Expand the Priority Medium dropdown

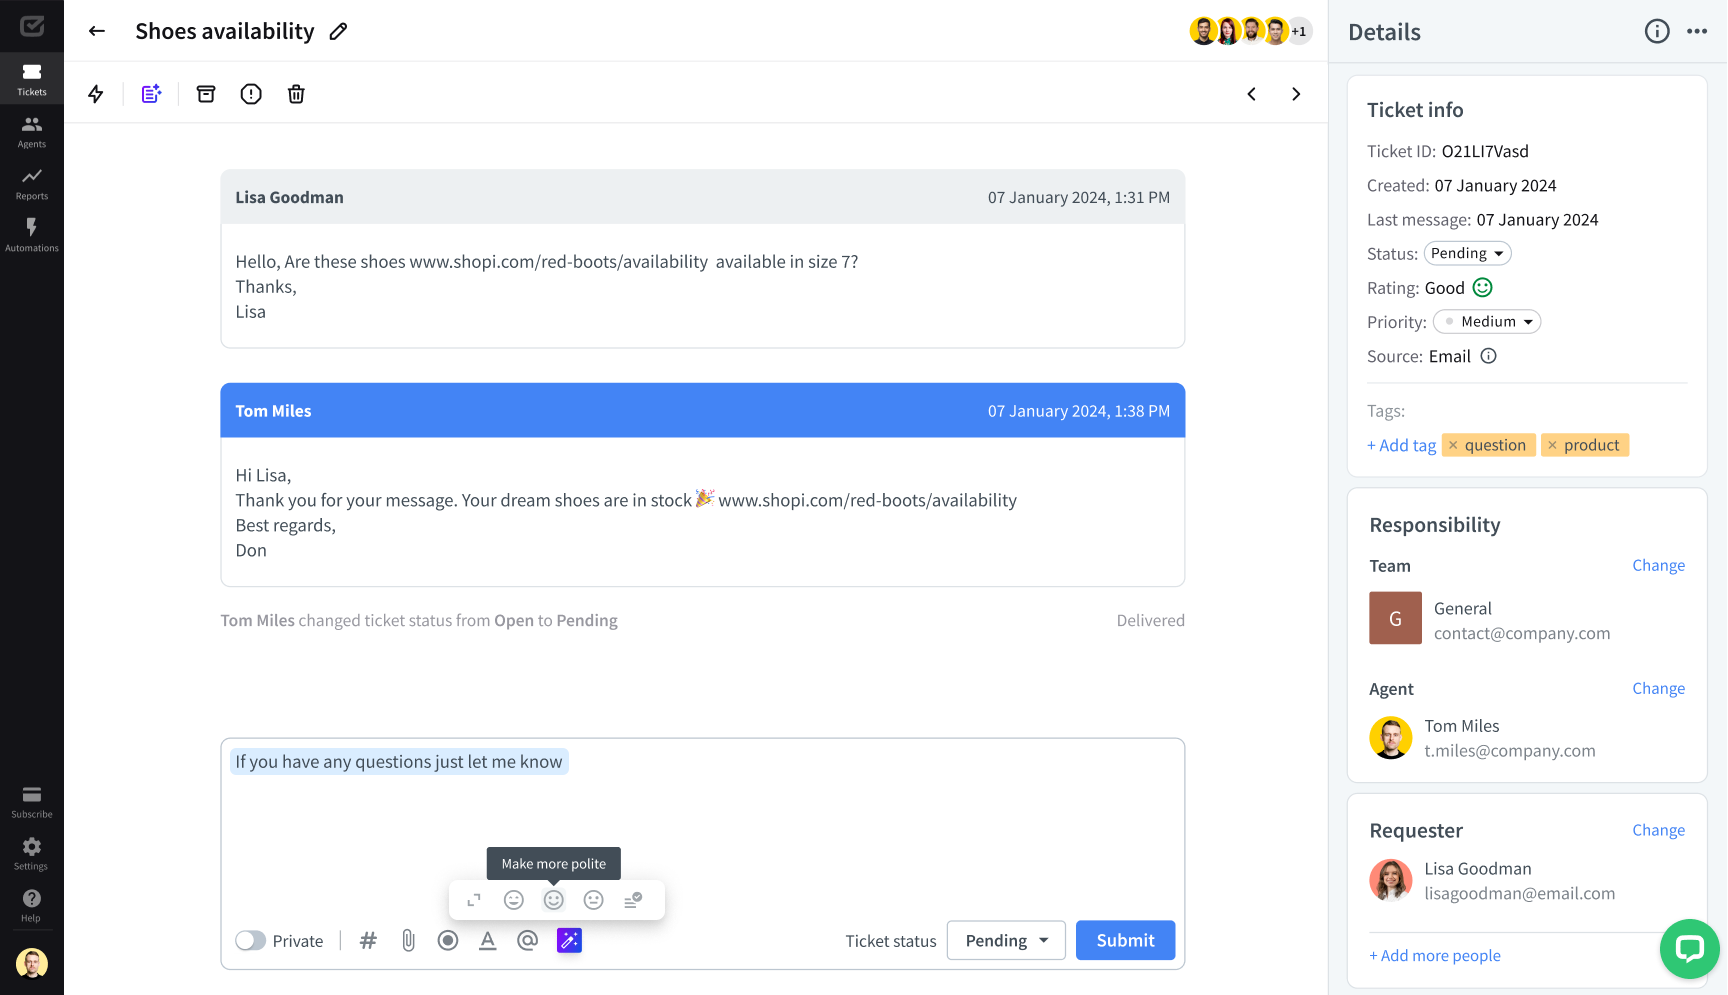[x=1487, y=322]
